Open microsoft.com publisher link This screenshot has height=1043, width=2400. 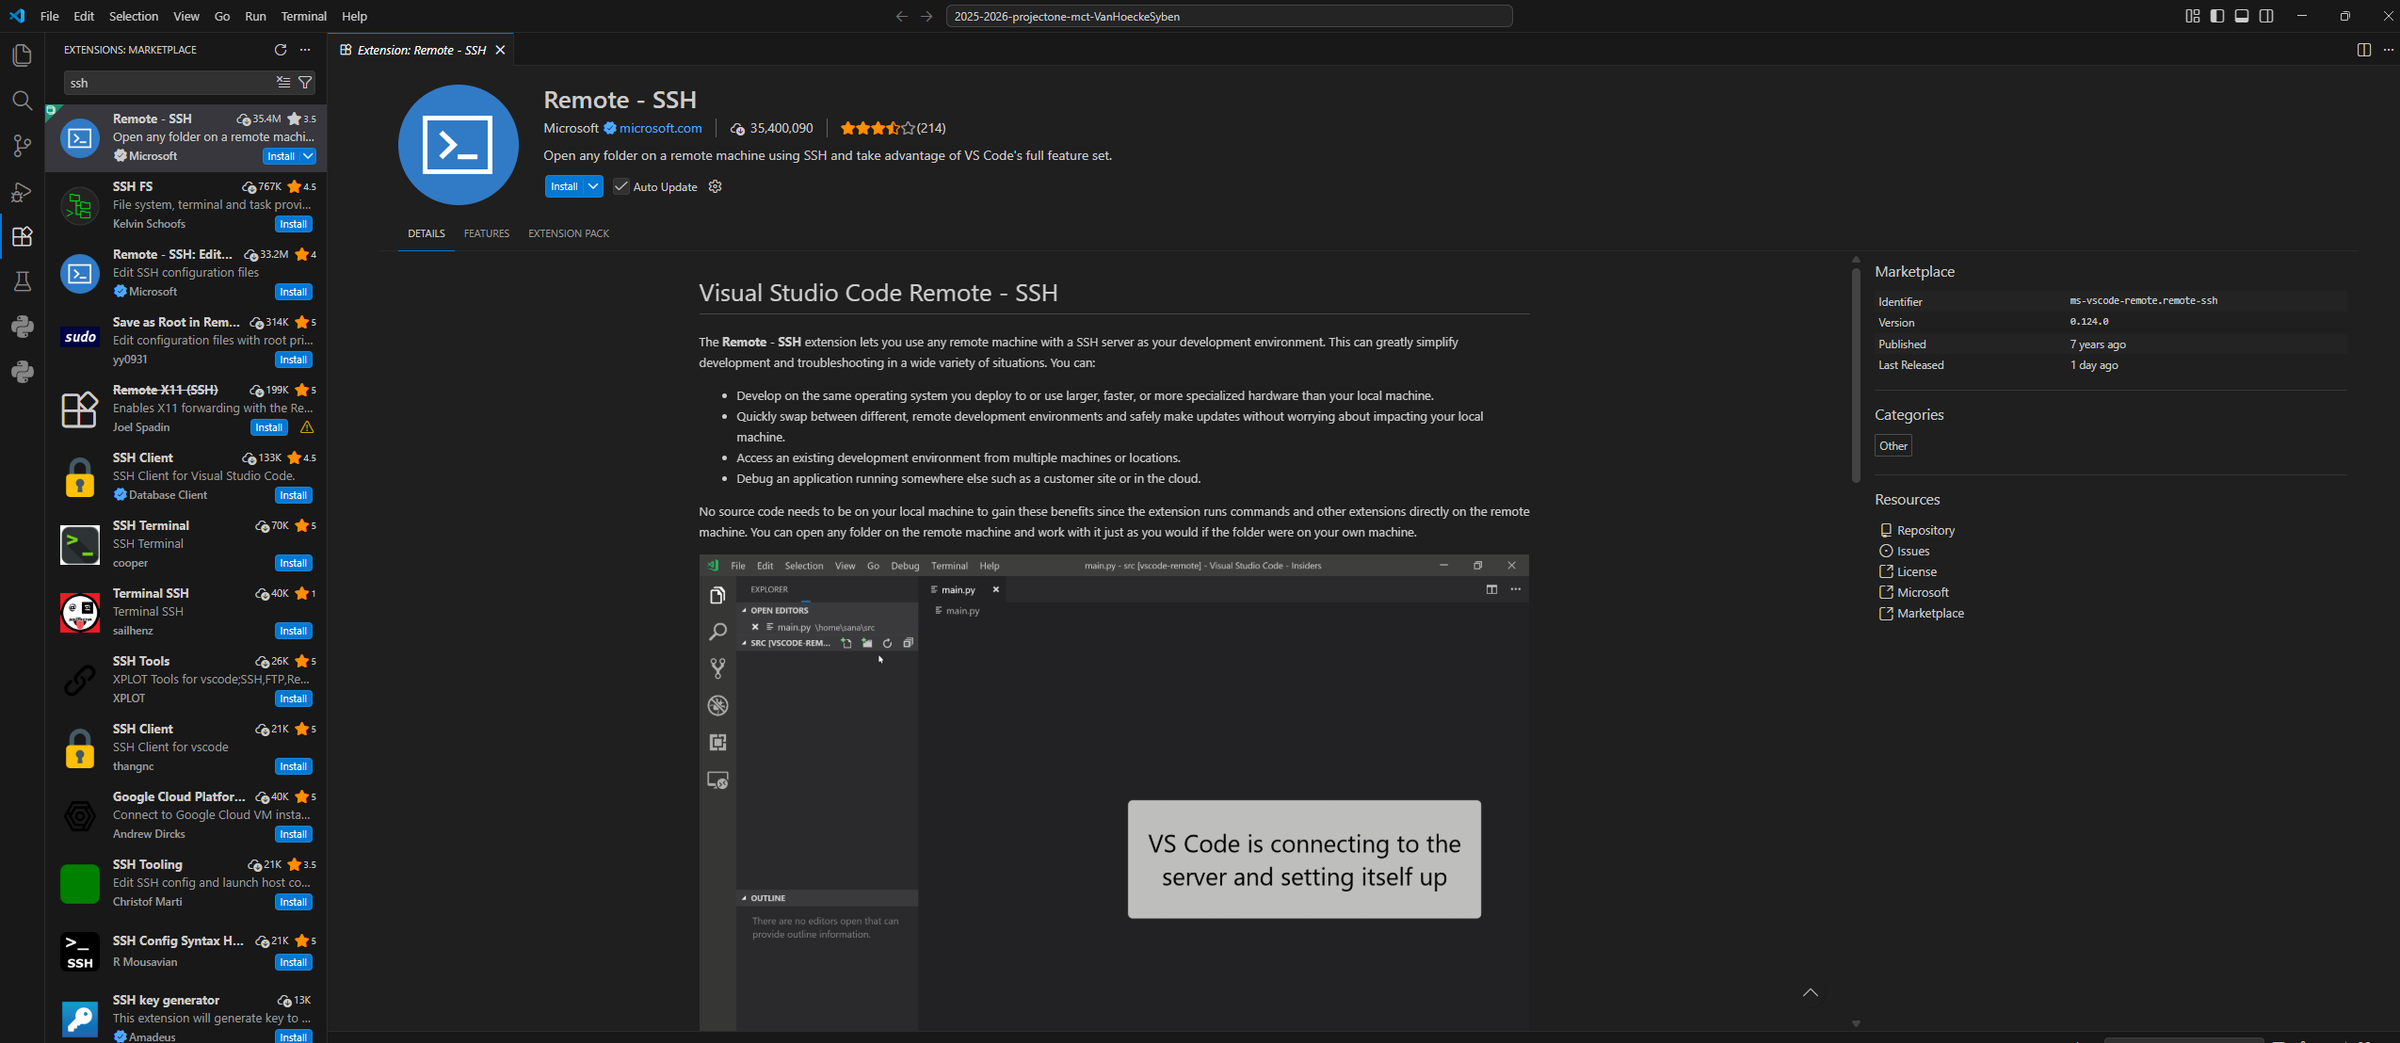(x=660, y=128)
